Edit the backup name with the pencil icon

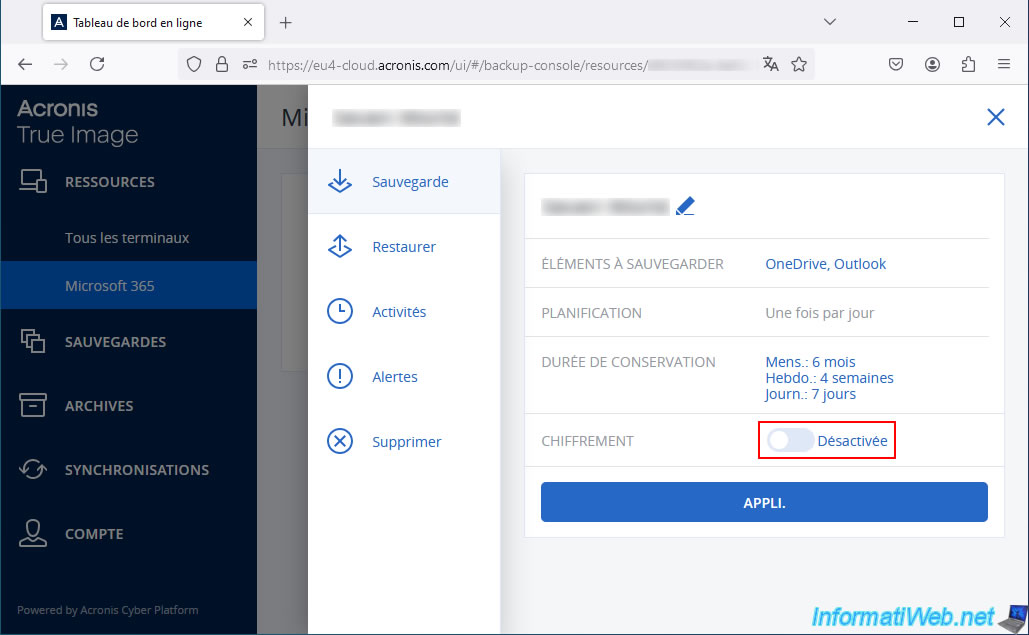tap(685, 206)
